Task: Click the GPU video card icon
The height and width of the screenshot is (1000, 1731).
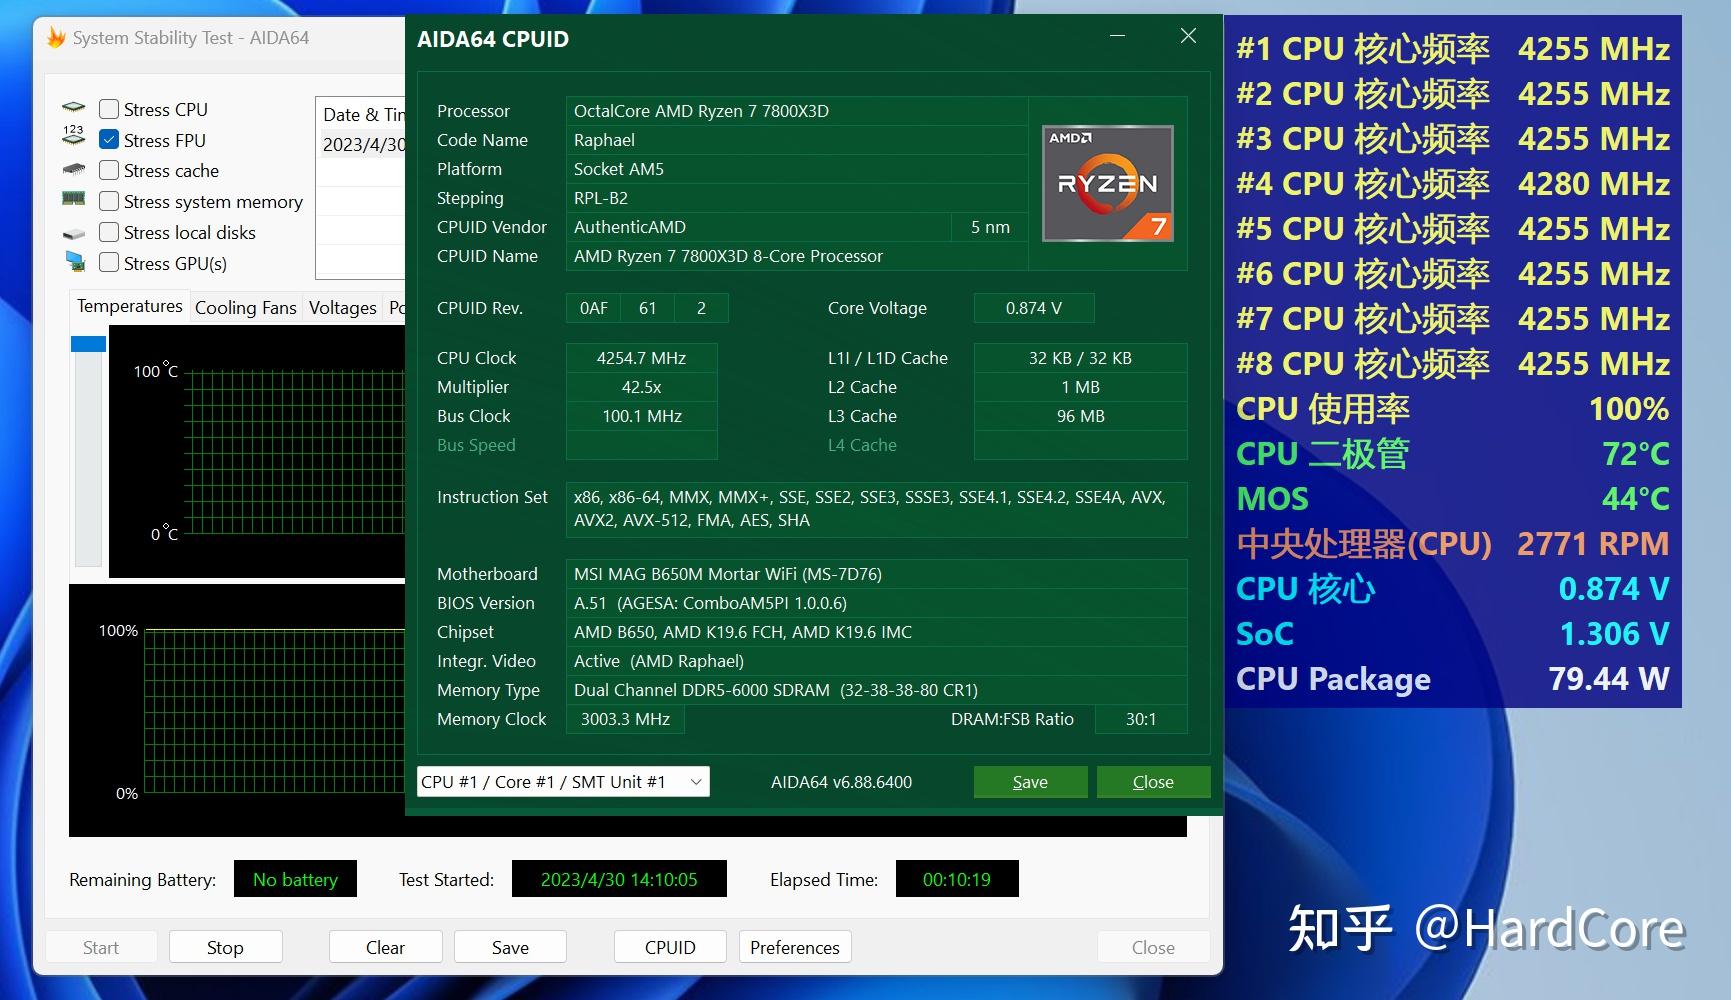Action: pyautogui.click(x=74, y=262)
